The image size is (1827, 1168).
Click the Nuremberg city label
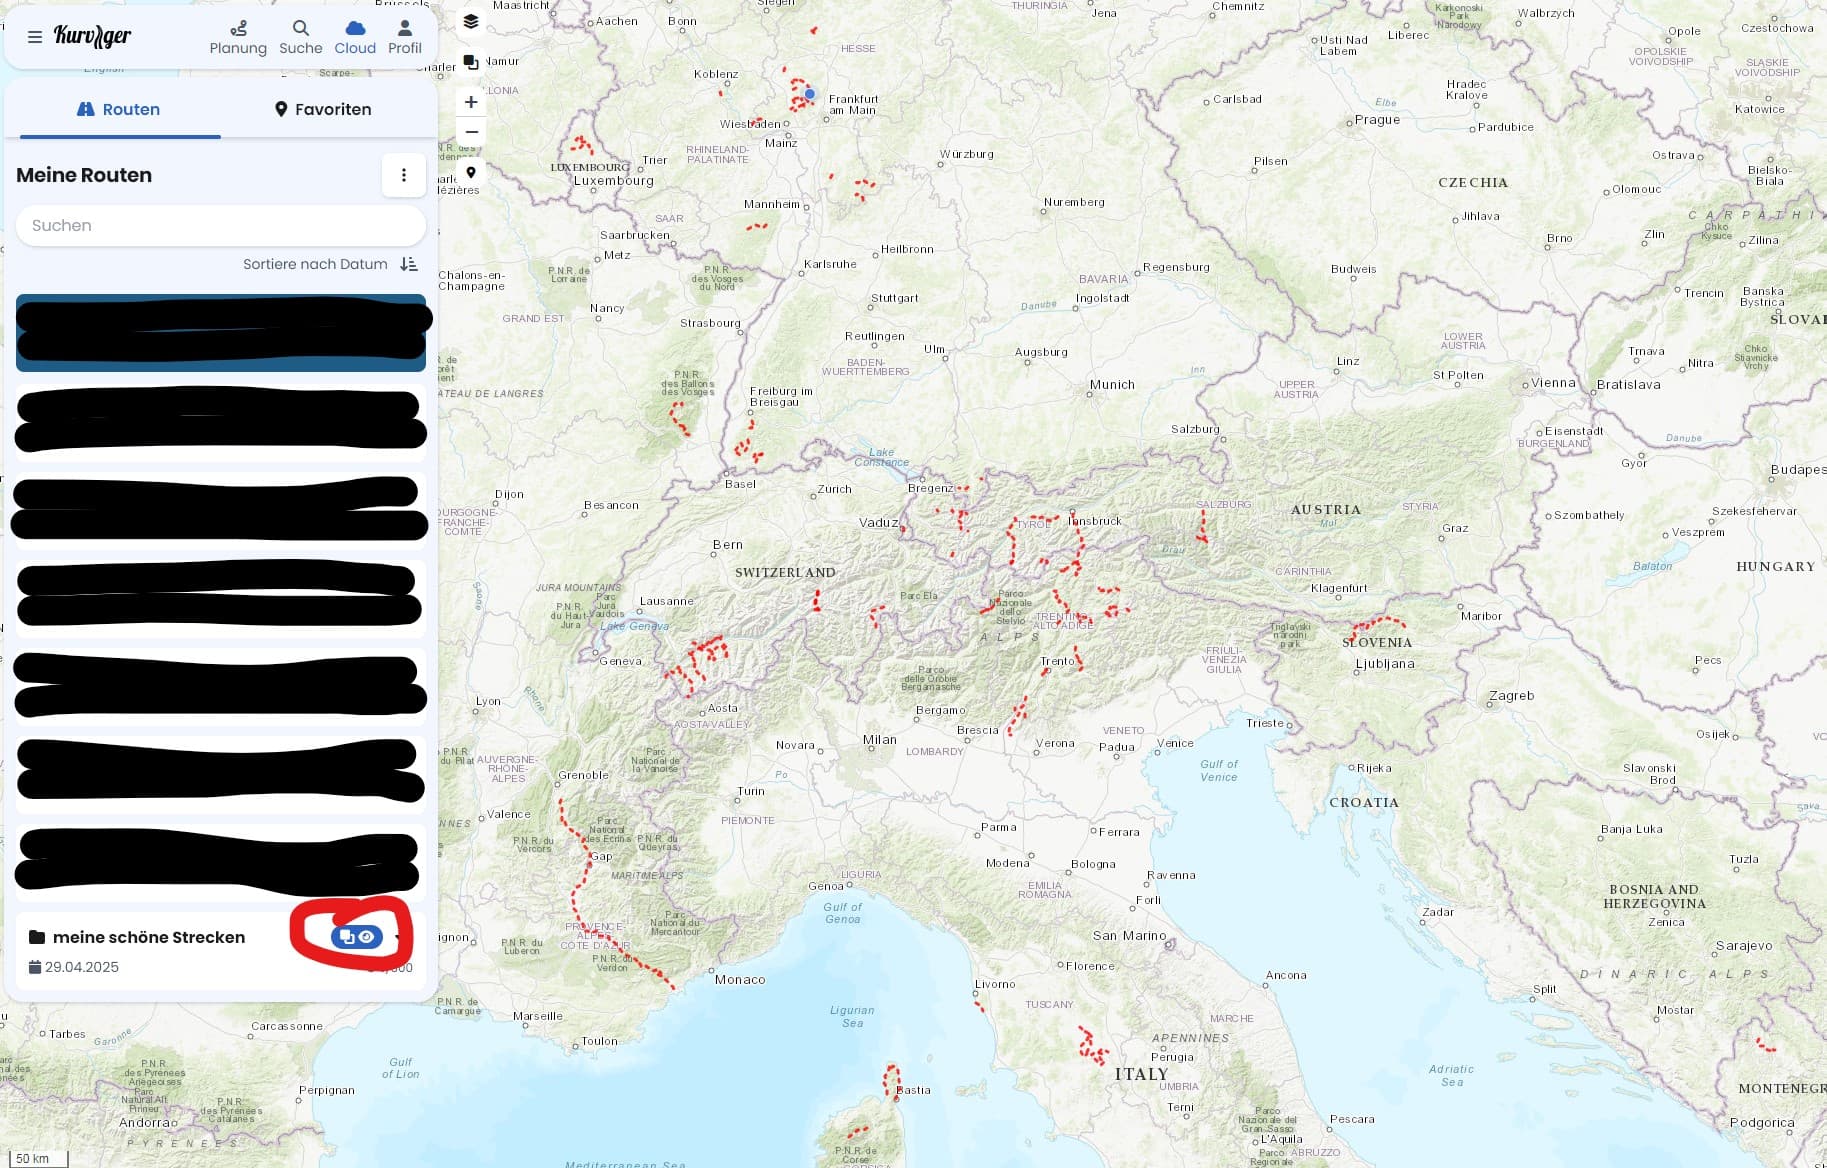(1074, 202)
